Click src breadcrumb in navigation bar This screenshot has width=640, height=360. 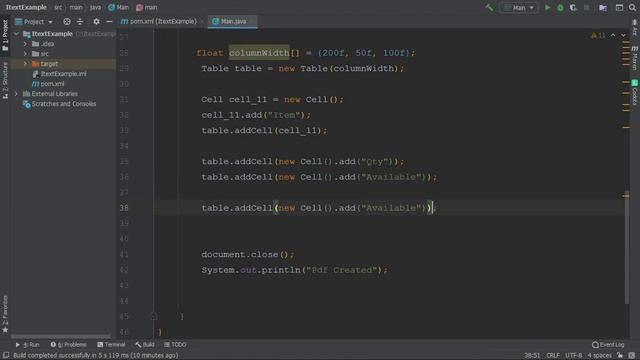click(58, 7)
